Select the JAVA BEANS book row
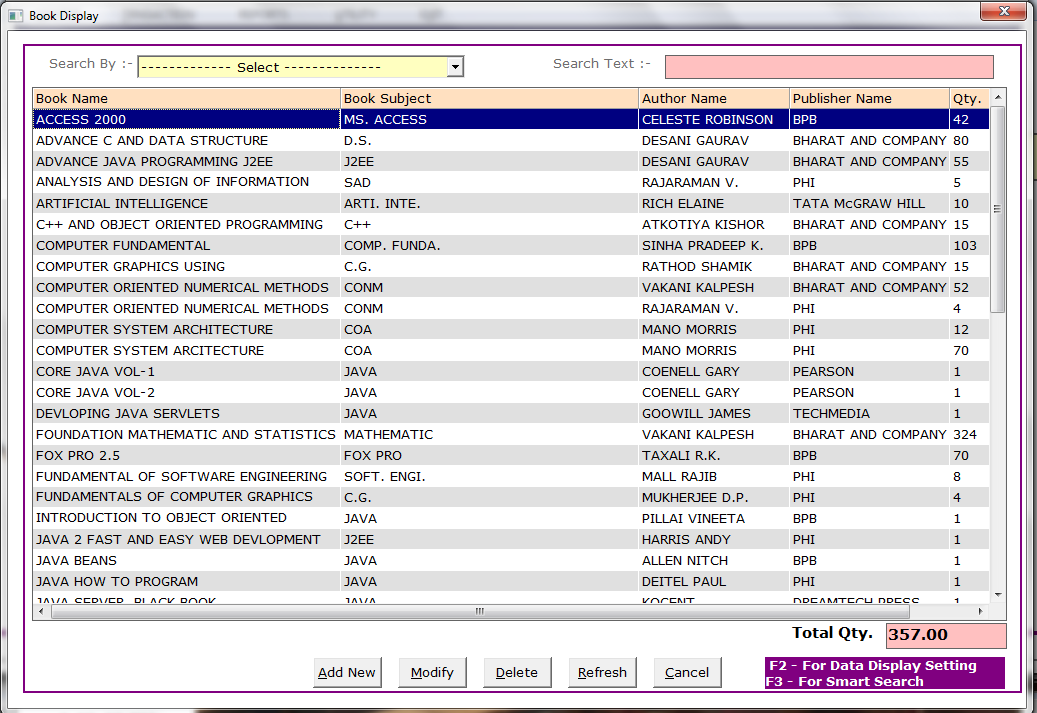This screenshot has width=1037, height=713. (76, 561)
